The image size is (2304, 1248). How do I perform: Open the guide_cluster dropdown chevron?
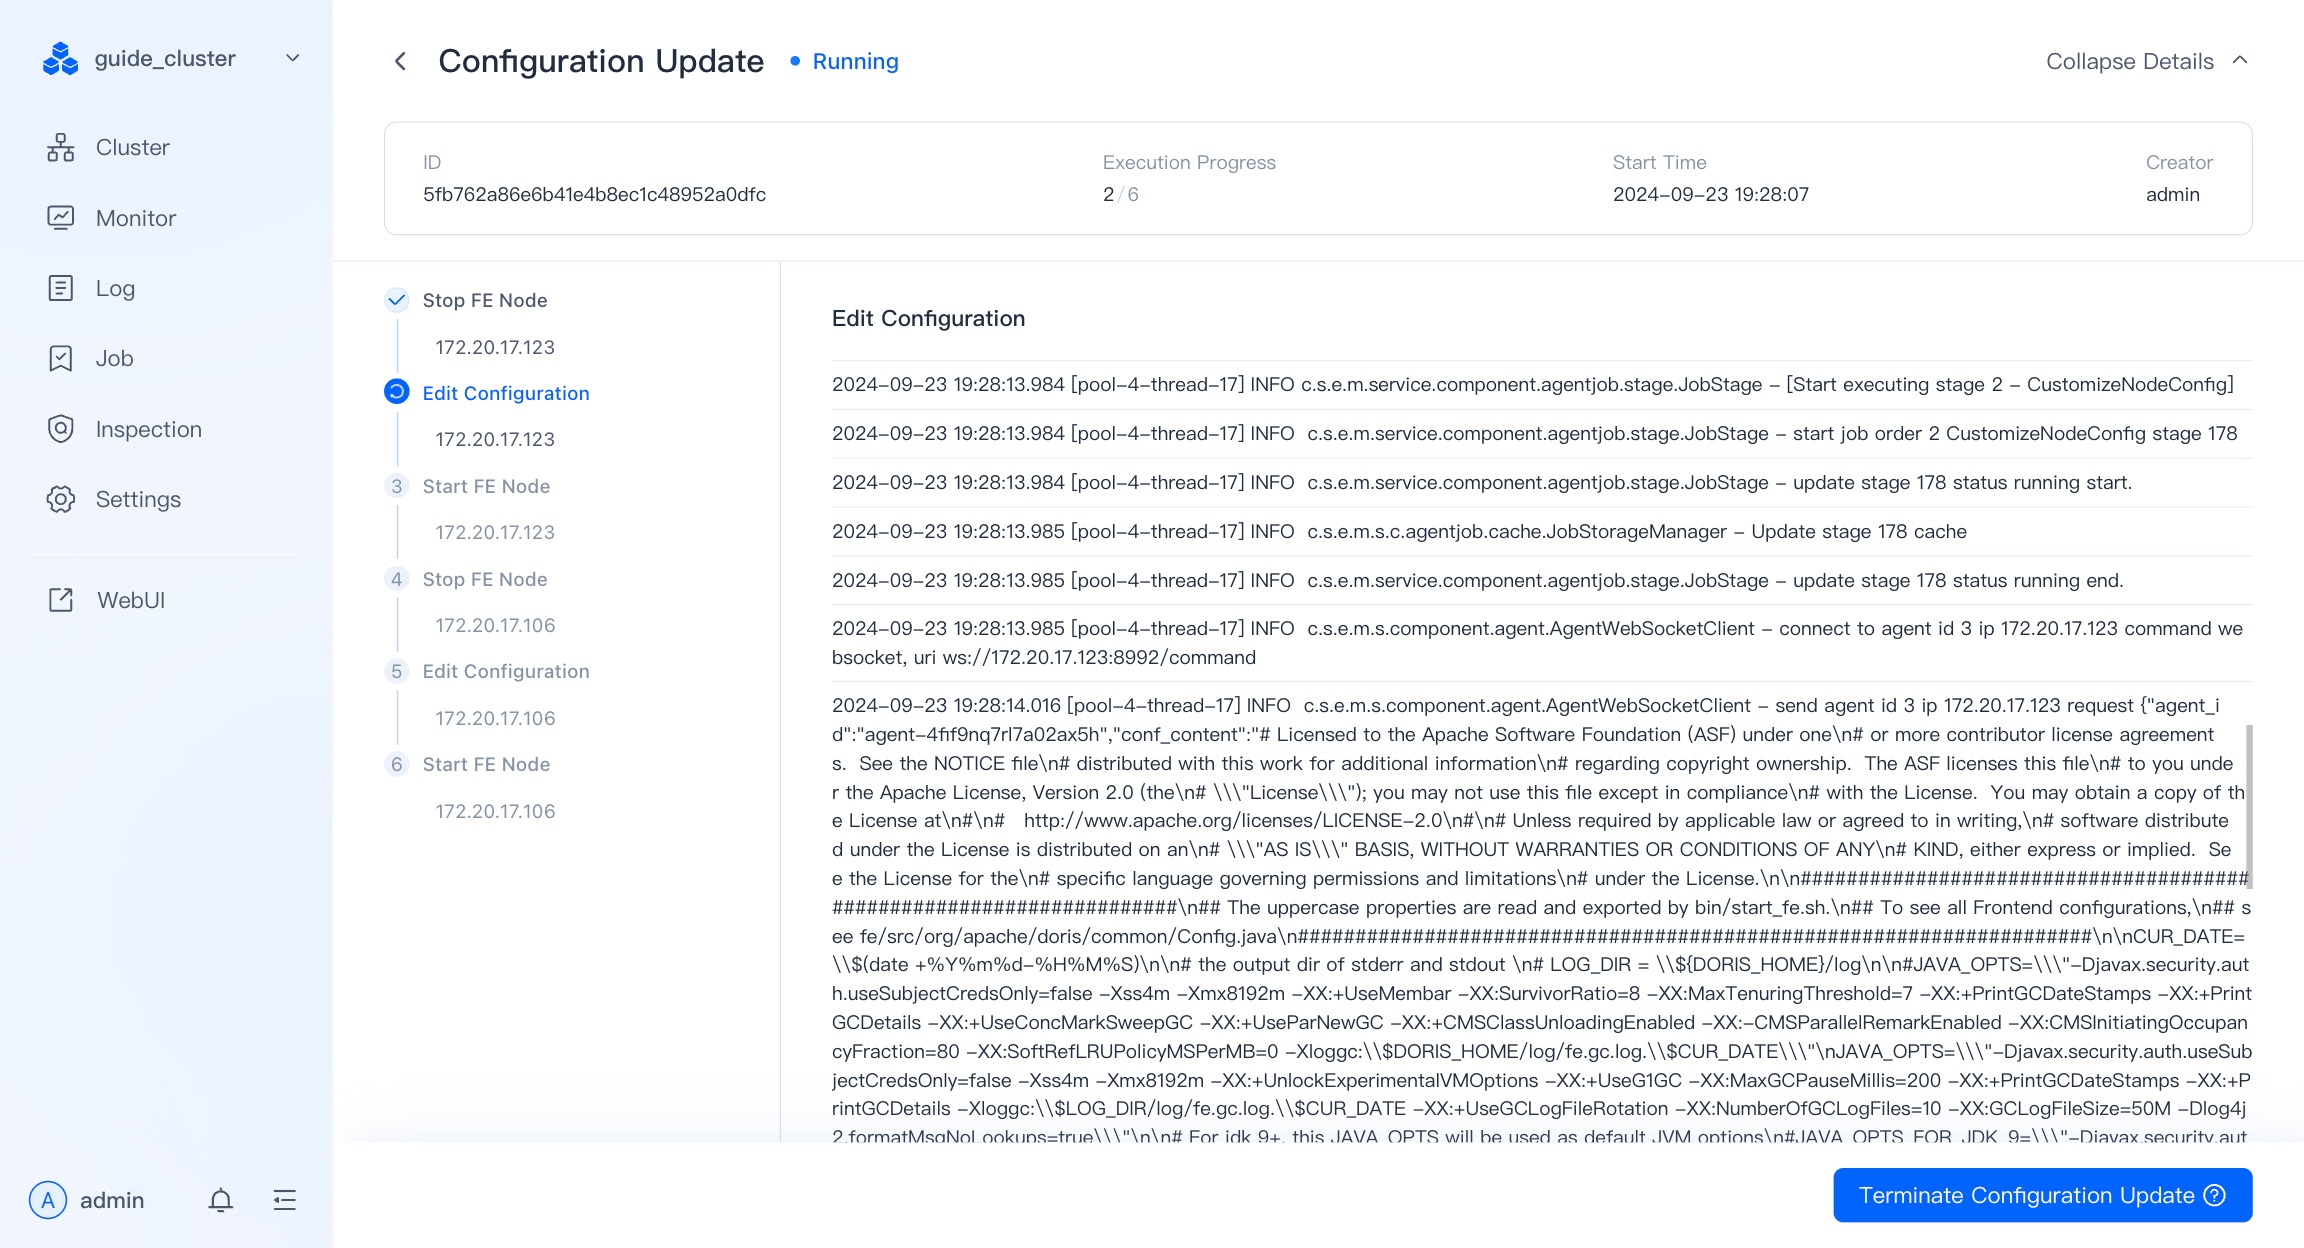point(293,58)
